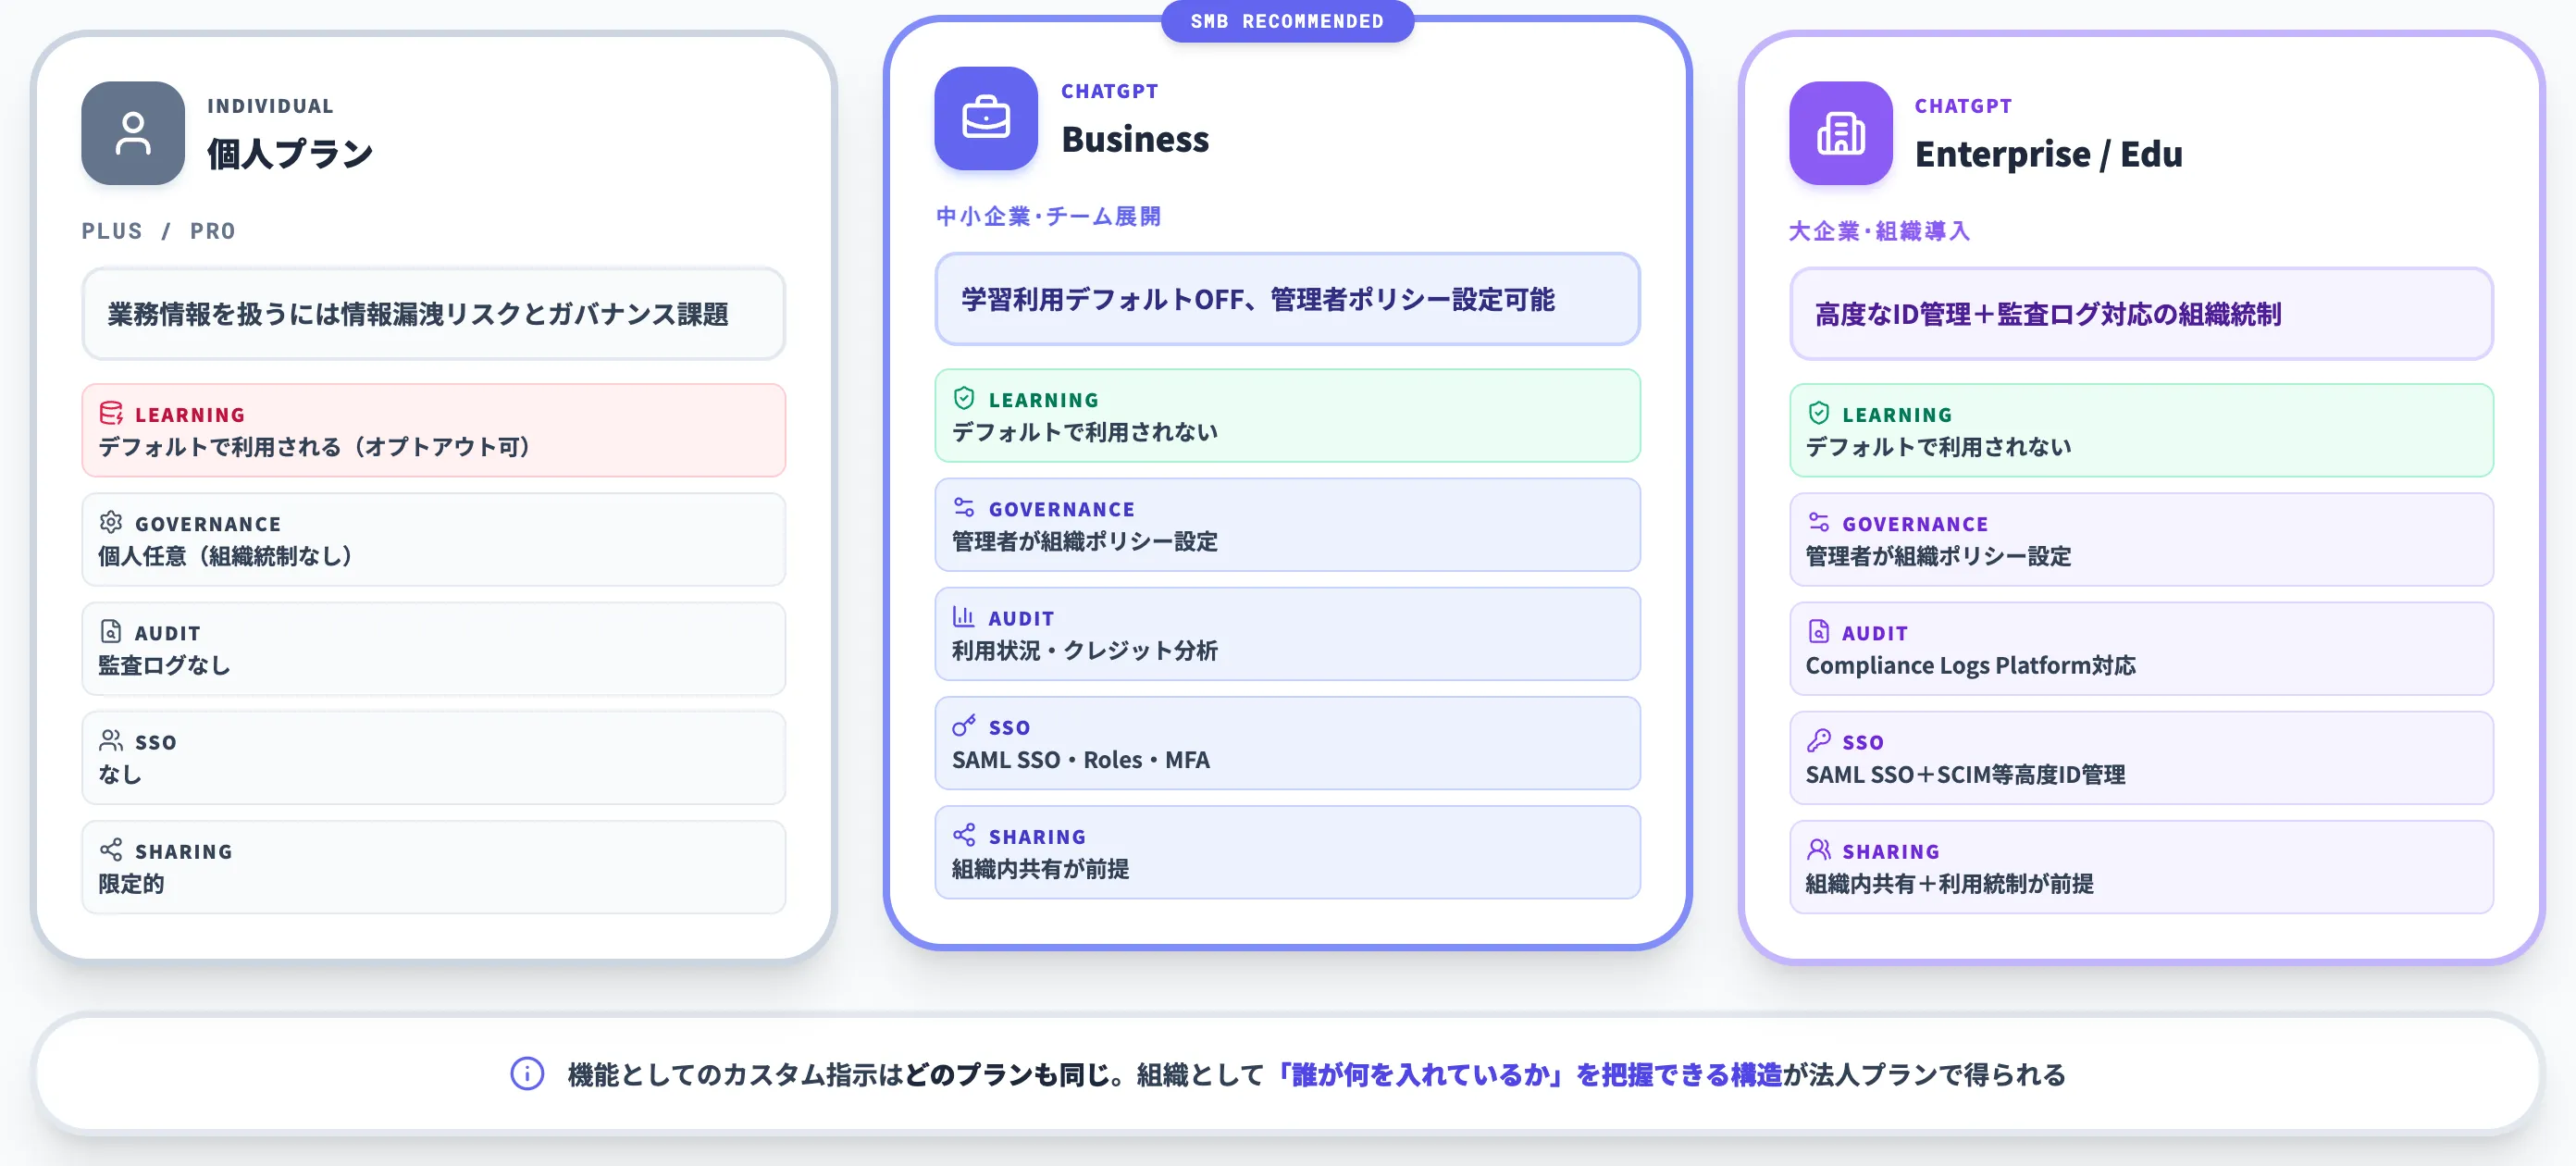Click the text 監査ログなし

164,665
